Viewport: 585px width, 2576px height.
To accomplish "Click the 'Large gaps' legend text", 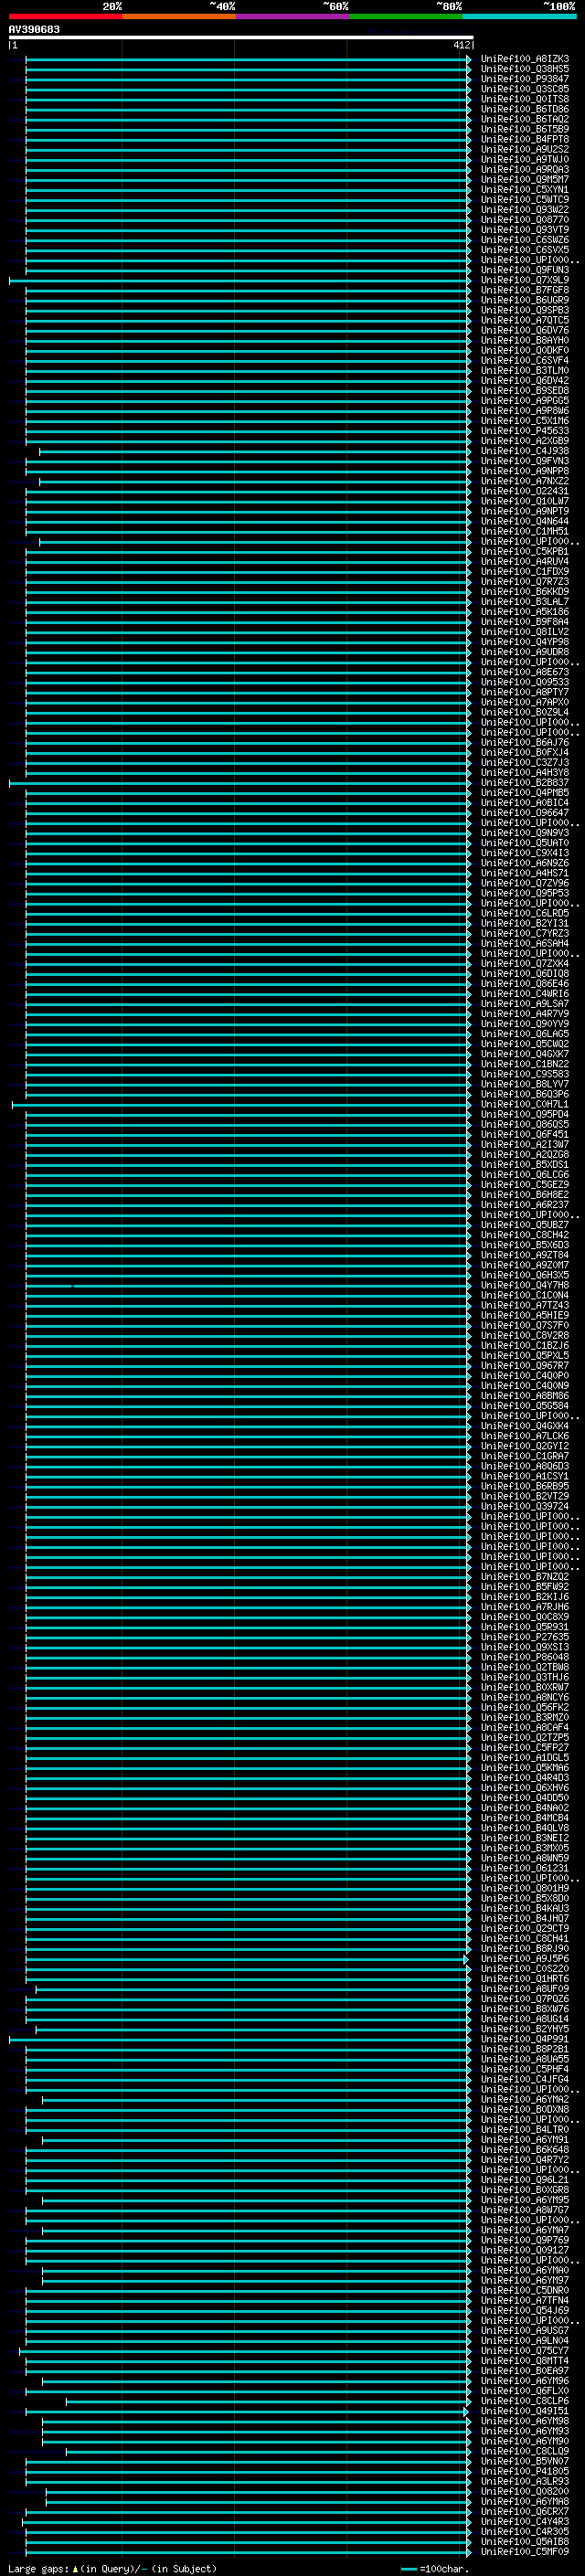I will 39,2569.
